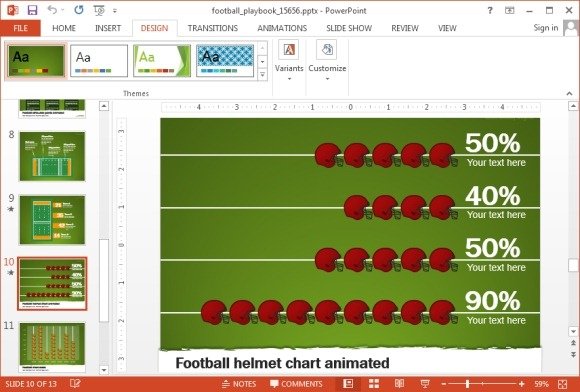Expand the full themes gallery
580x392 pixels.
tap(262, 75)
